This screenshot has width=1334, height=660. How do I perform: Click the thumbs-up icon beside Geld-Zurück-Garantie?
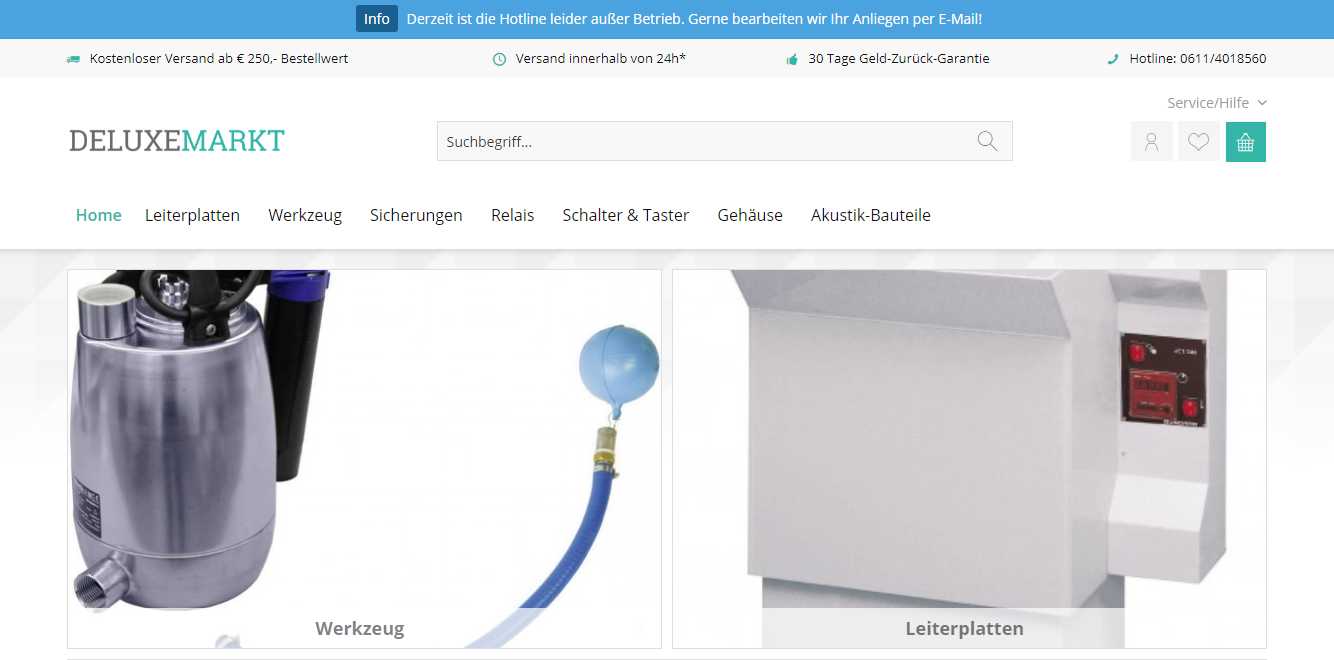click(x=792, y=59)
